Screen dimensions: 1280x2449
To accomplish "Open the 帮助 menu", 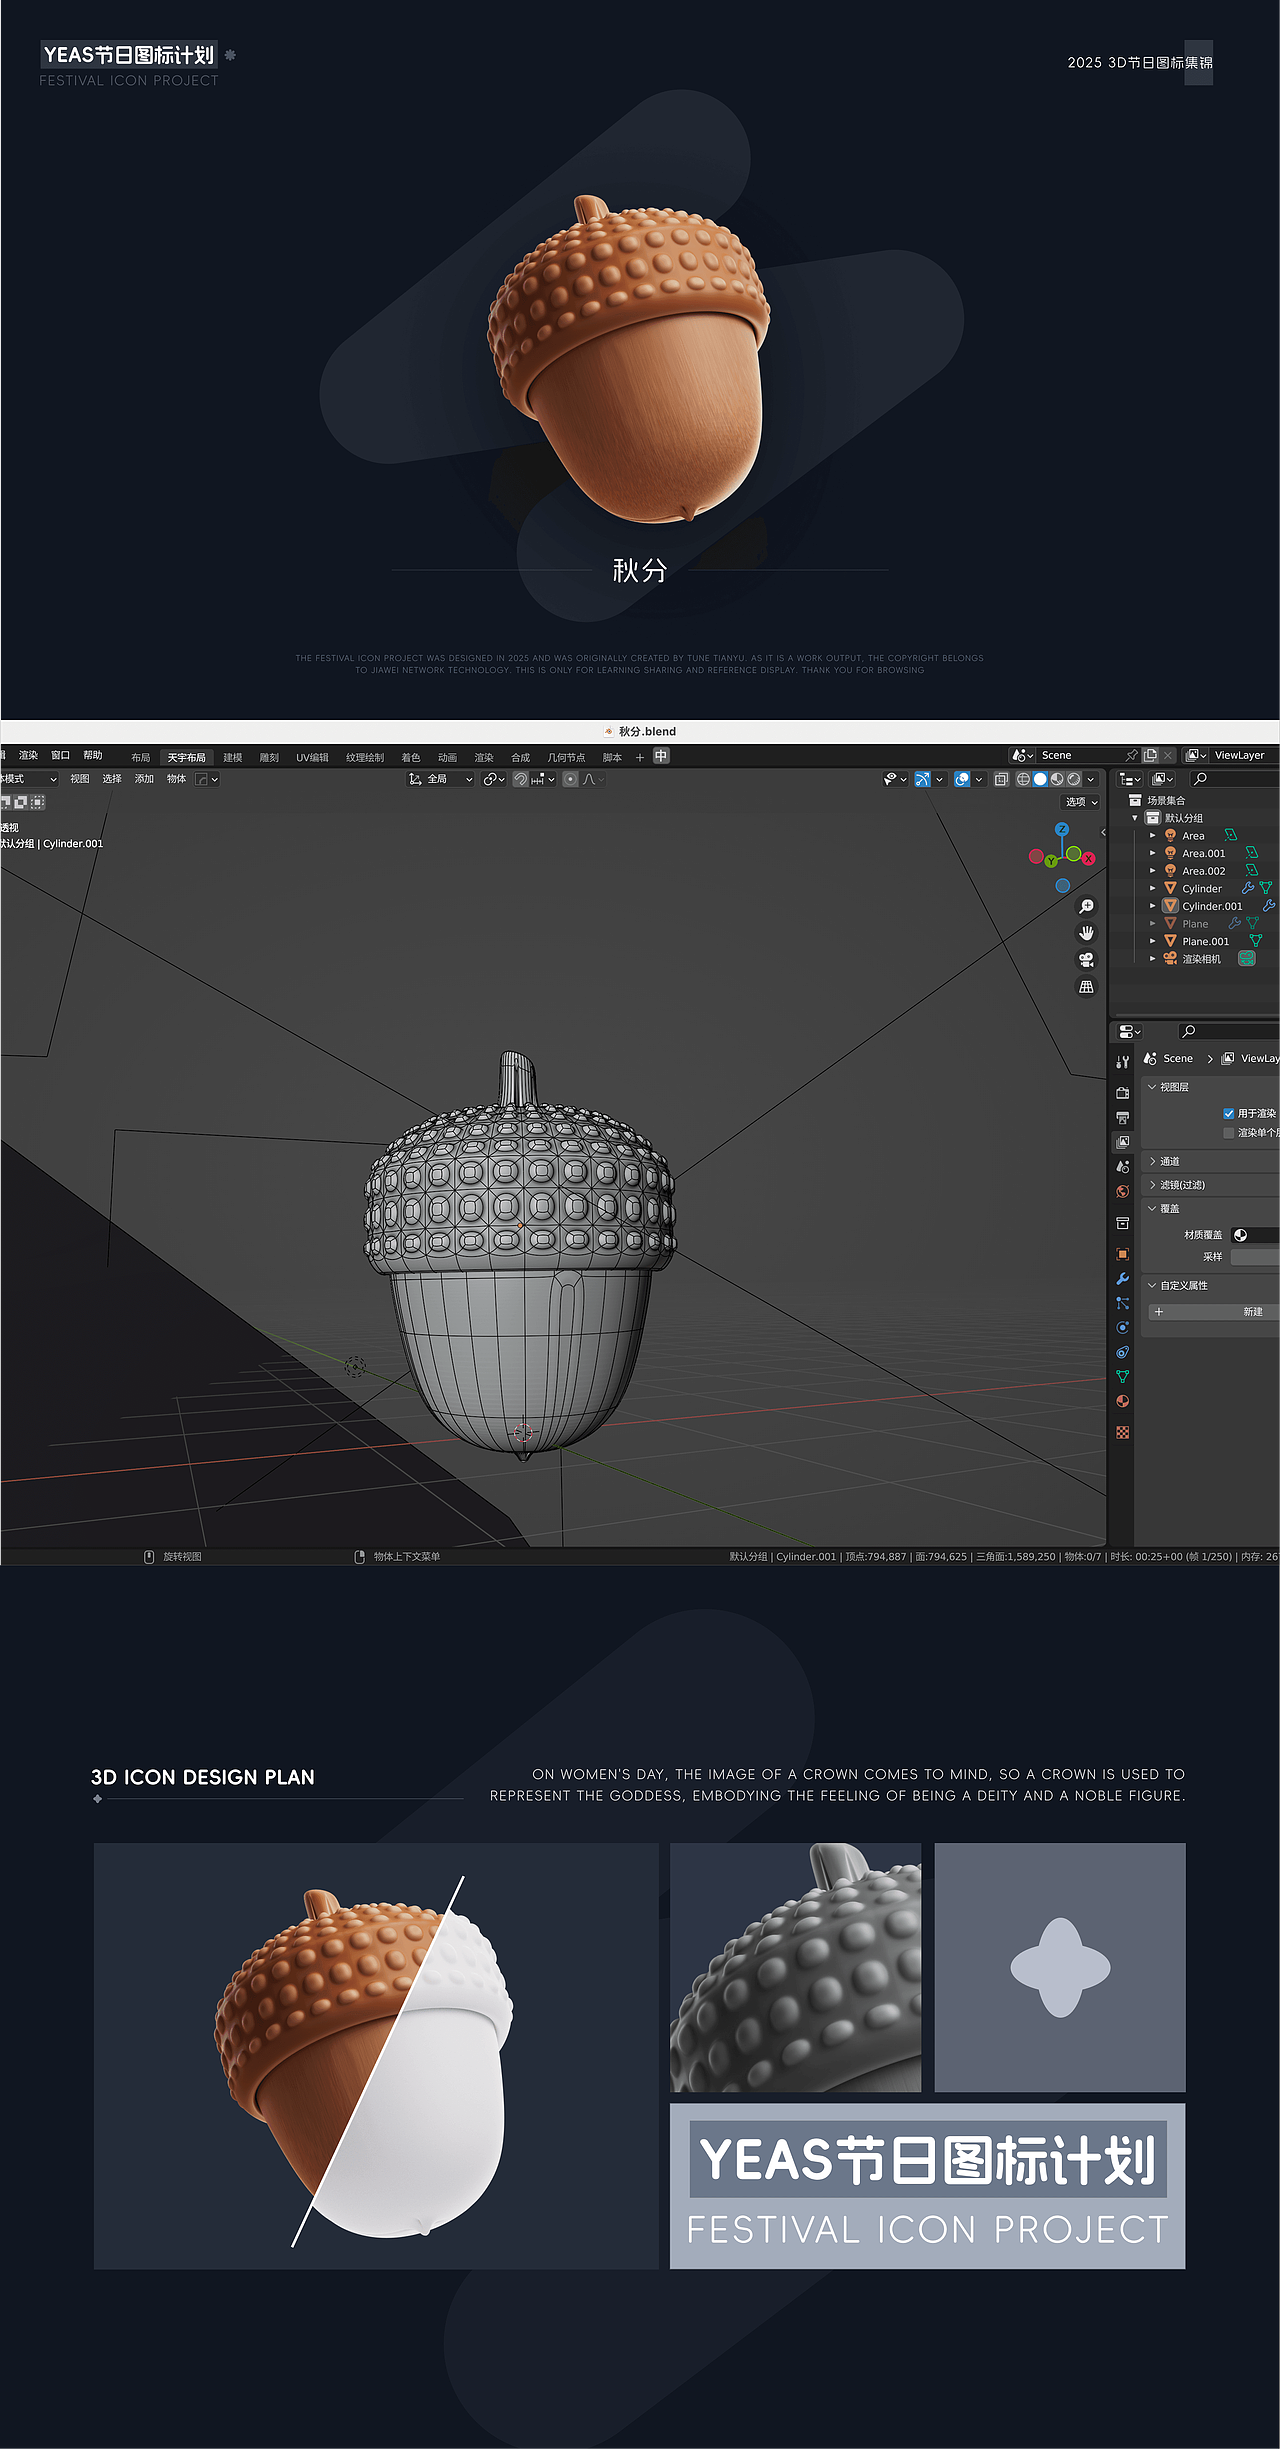I will tap(93, 756).
